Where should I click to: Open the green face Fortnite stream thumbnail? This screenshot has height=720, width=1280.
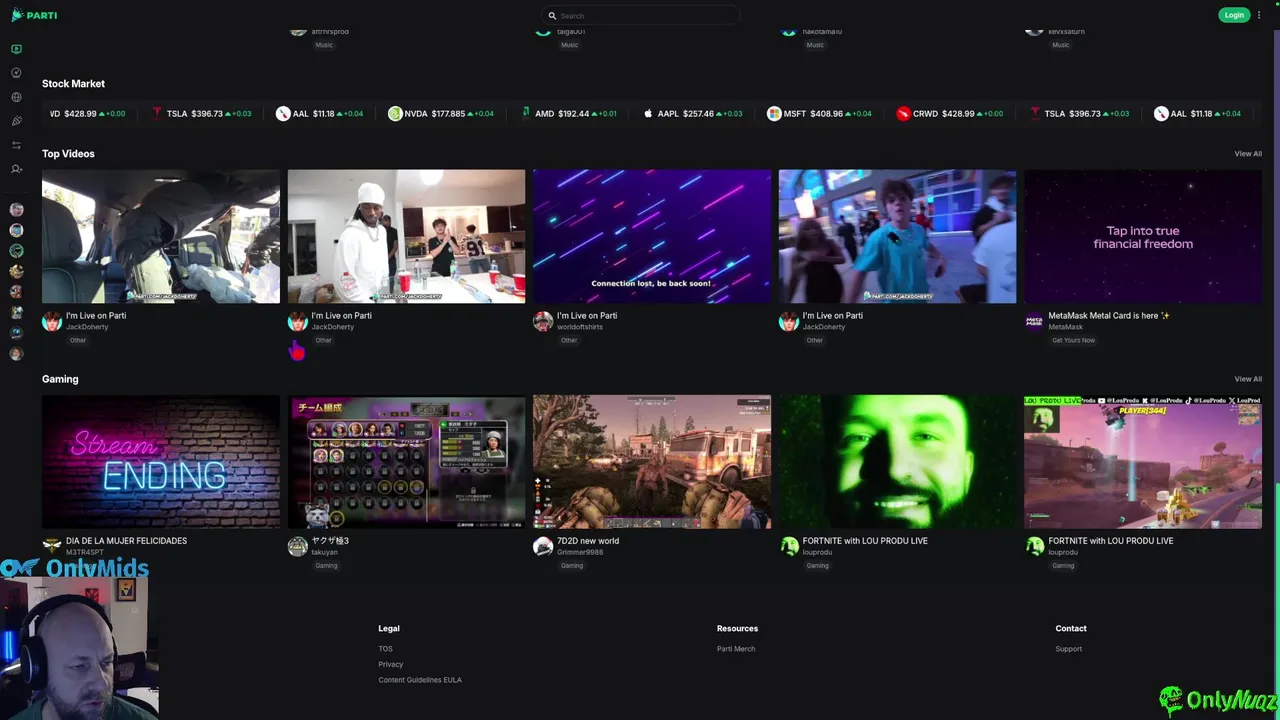click(x=897, y=461)
